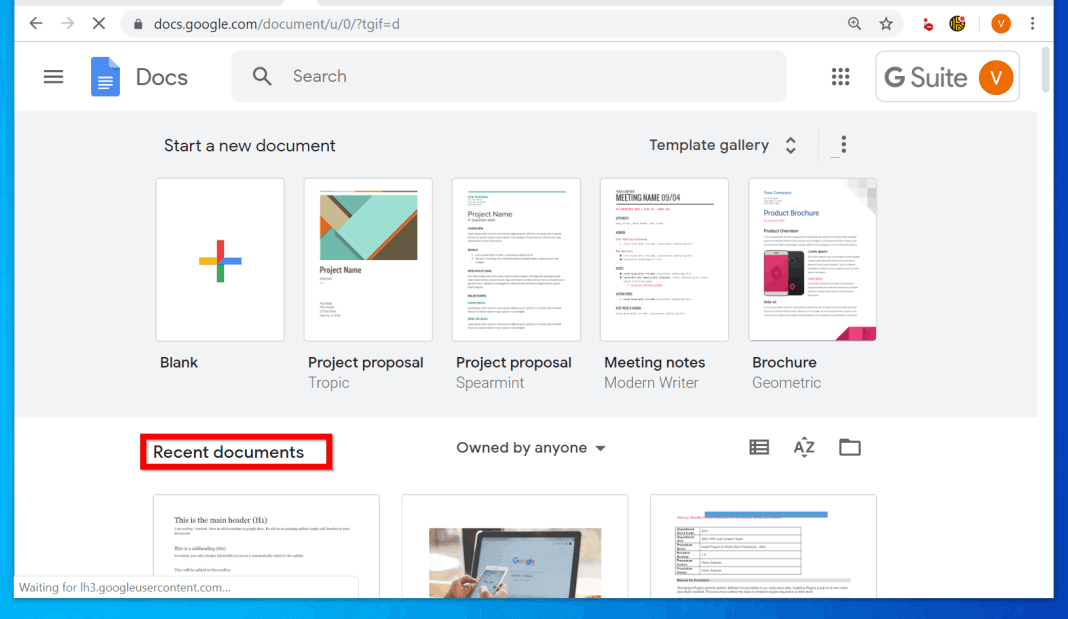
Task: Open the Project proposal Tropic template thumbnail
Action: click(x=368, y=259)
